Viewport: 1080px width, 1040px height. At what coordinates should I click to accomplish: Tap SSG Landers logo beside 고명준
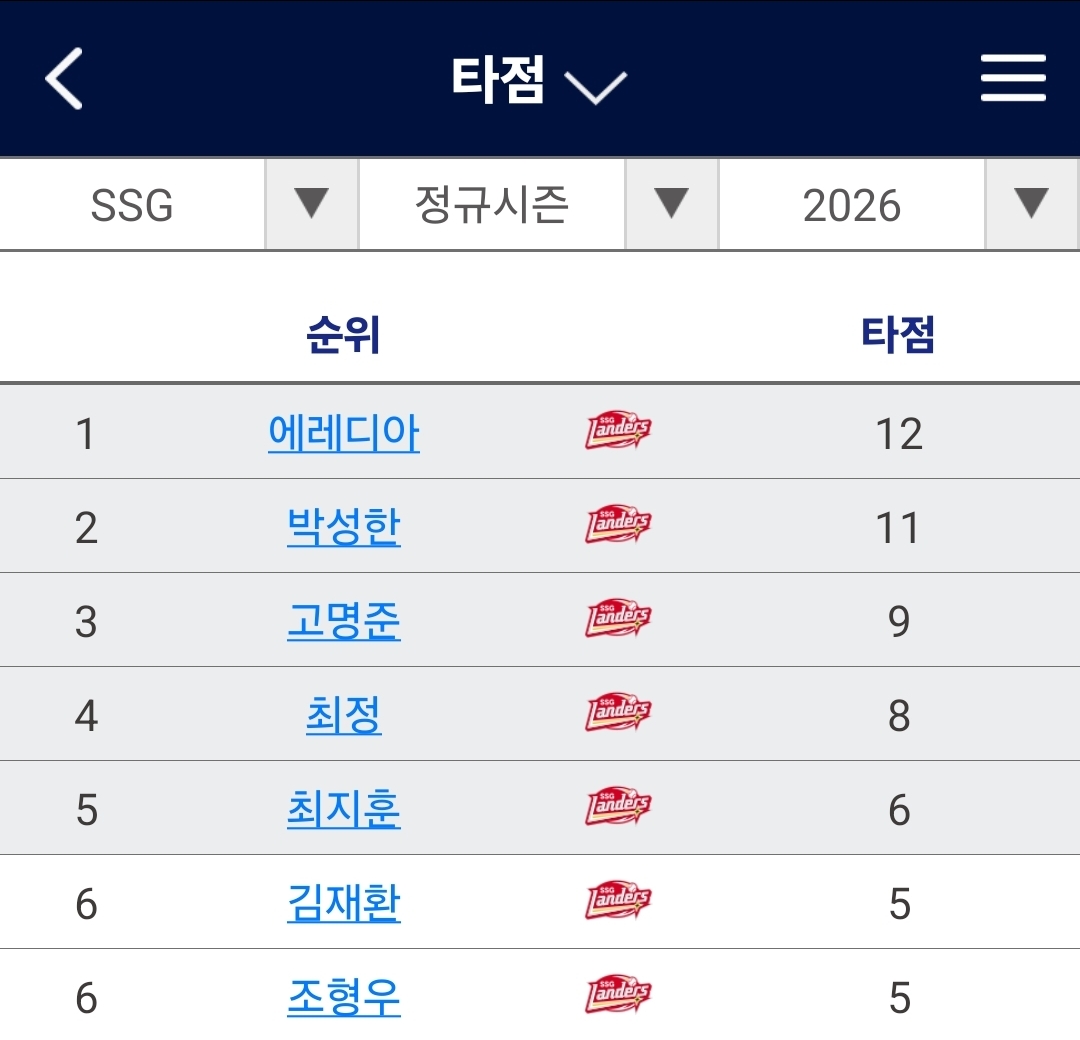(618, 619)
